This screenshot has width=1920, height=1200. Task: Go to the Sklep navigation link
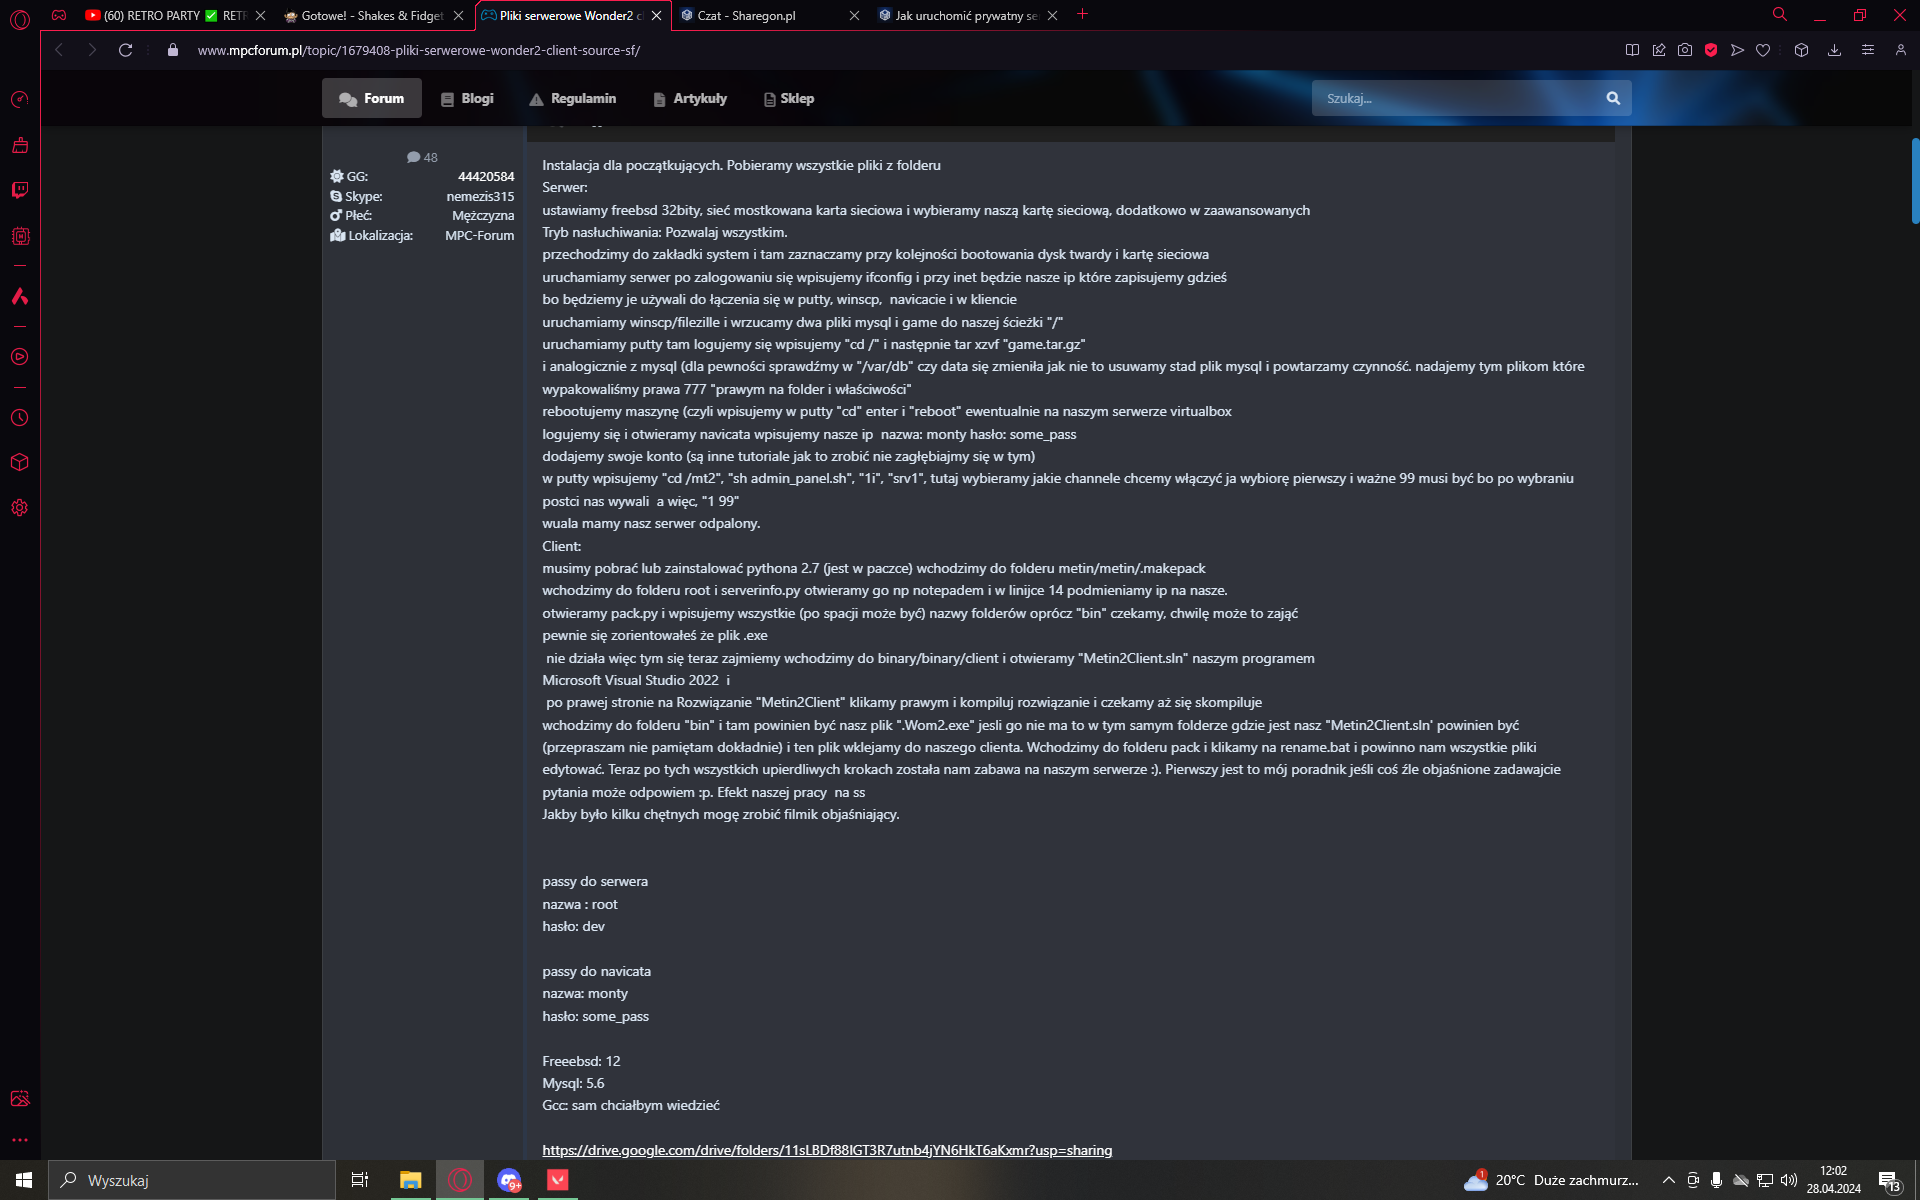point(789,98)
